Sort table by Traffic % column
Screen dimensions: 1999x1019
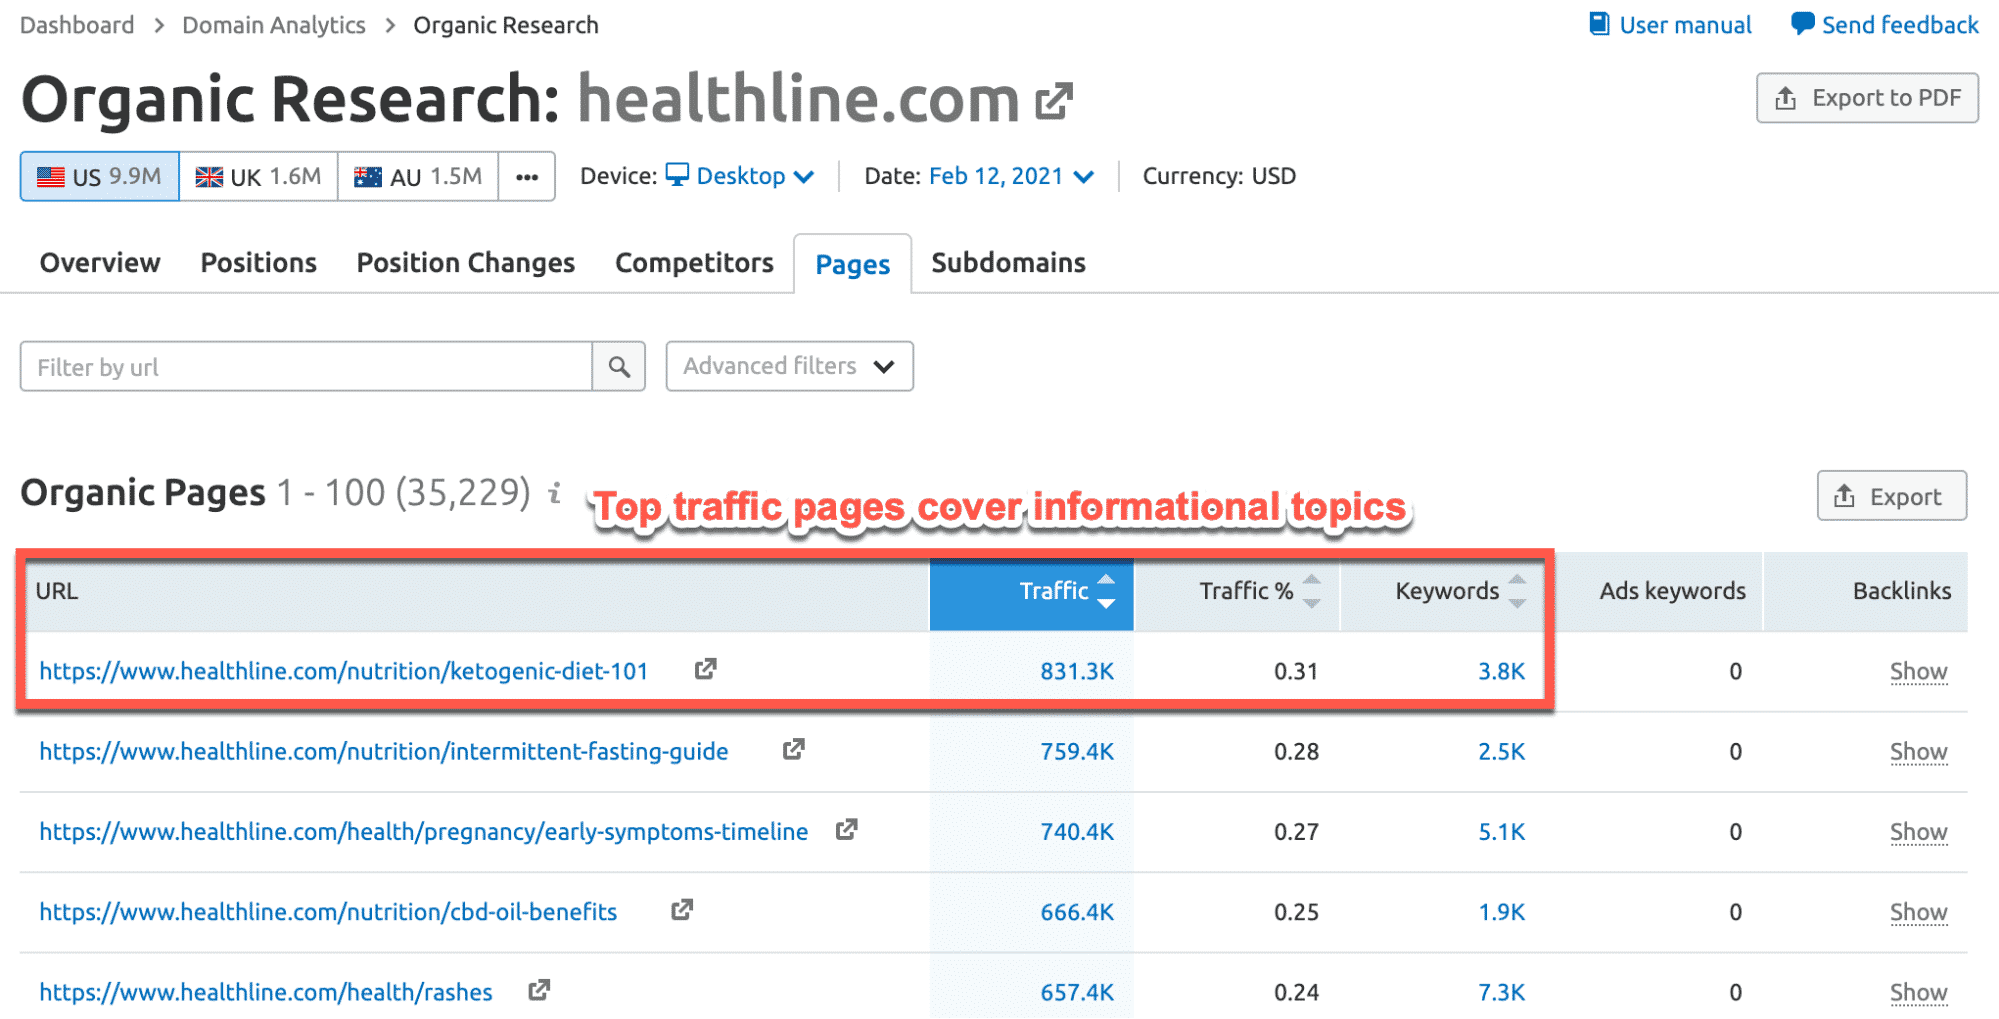tap(1246, 591)
